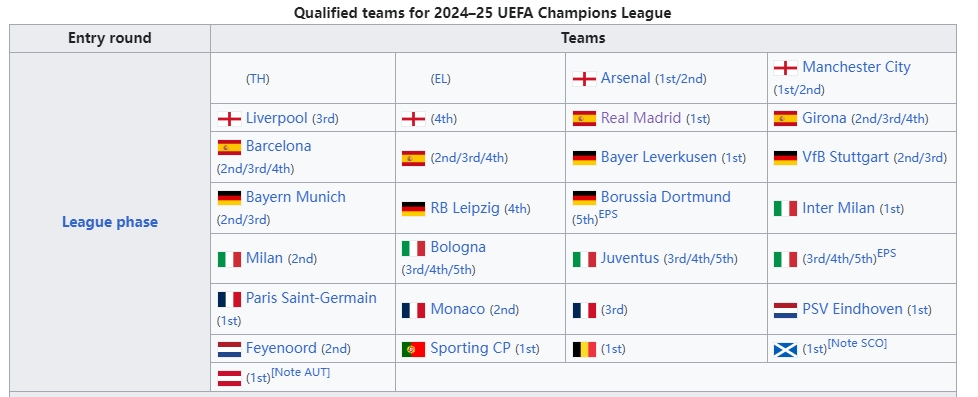Click the Scotland flag icon
This screenshot has height=397, width=978.
point(785,350)
